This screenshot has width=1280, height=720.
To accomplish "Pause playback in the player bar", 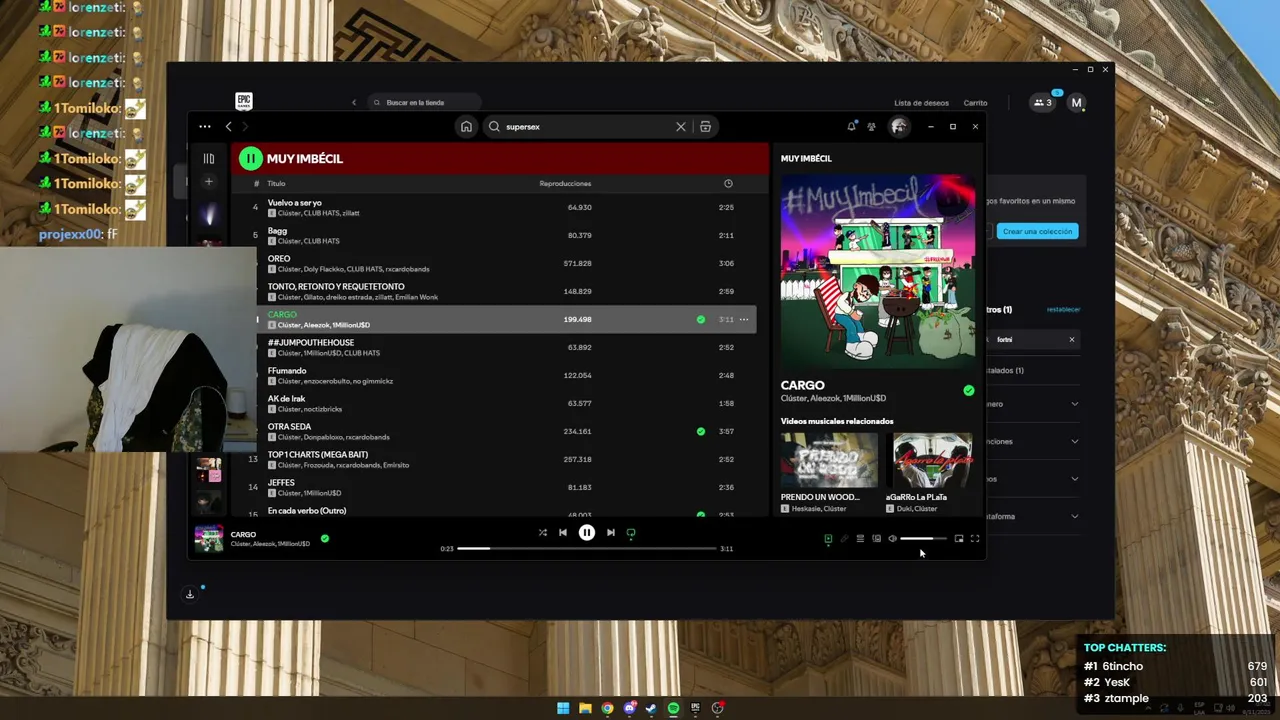I will click(x=587, y=533).
